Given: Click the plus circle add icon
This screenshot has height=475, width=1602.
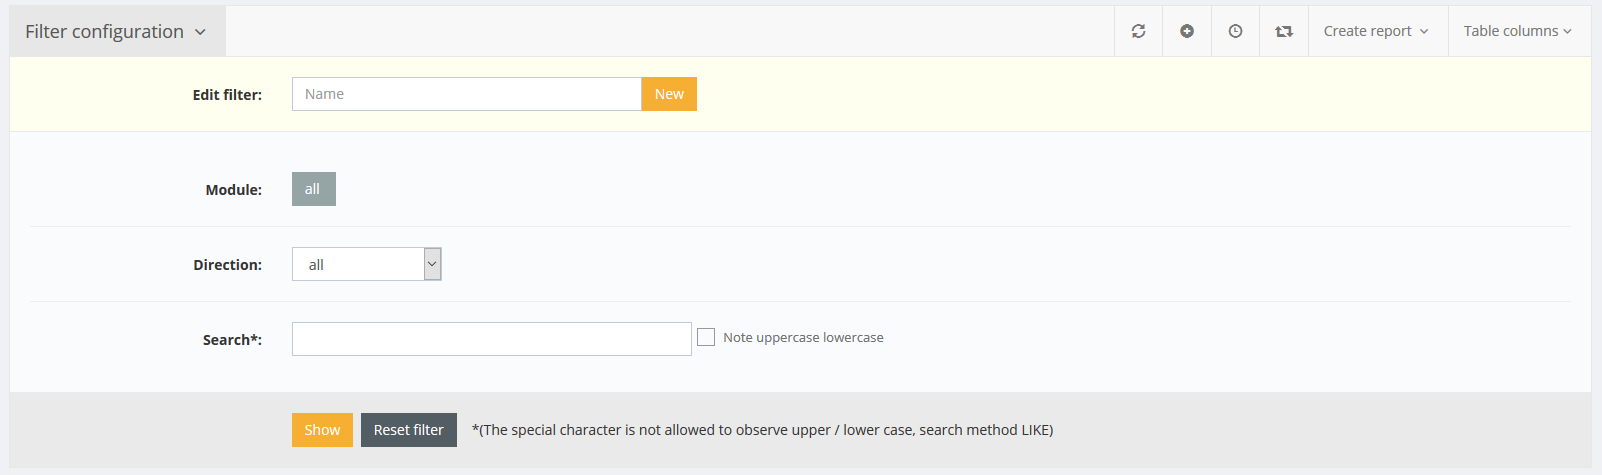Looking at the screenshot, I should [x=1187, y=31].
